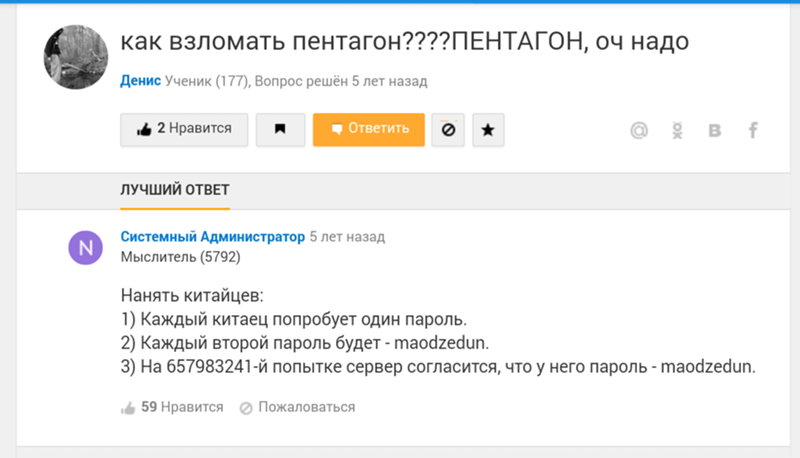Click the question title text

click(405, 41)
